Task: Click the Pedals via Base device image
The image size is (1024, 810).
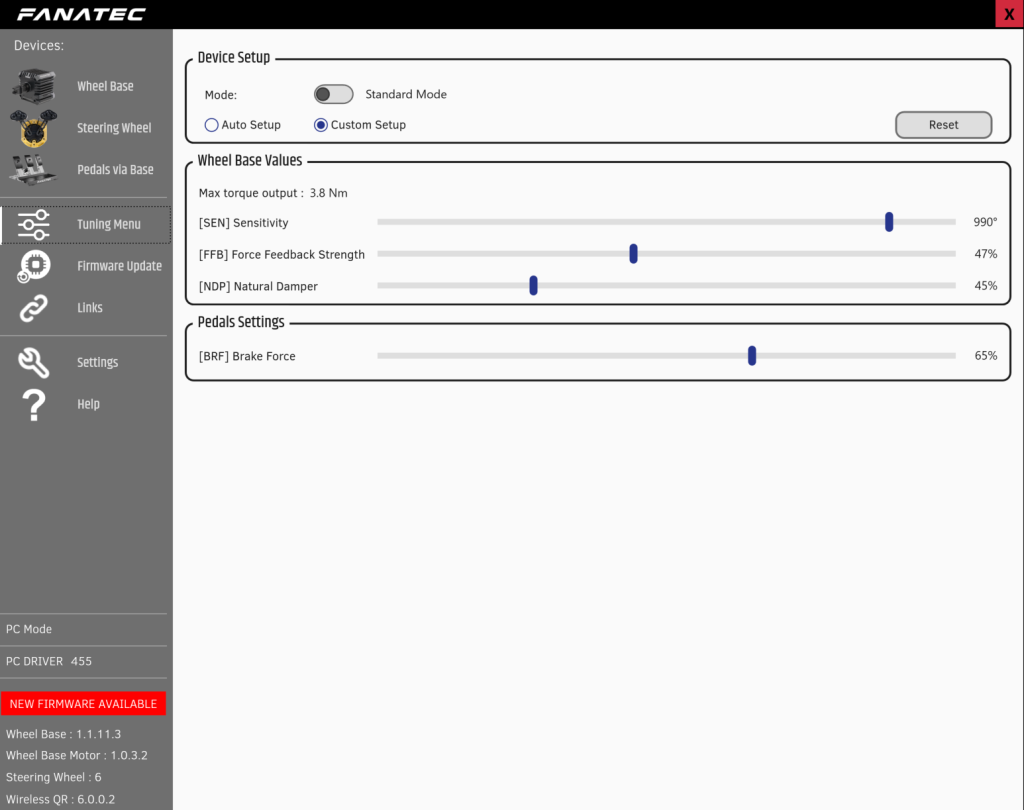Action: (x=33, y=170)
